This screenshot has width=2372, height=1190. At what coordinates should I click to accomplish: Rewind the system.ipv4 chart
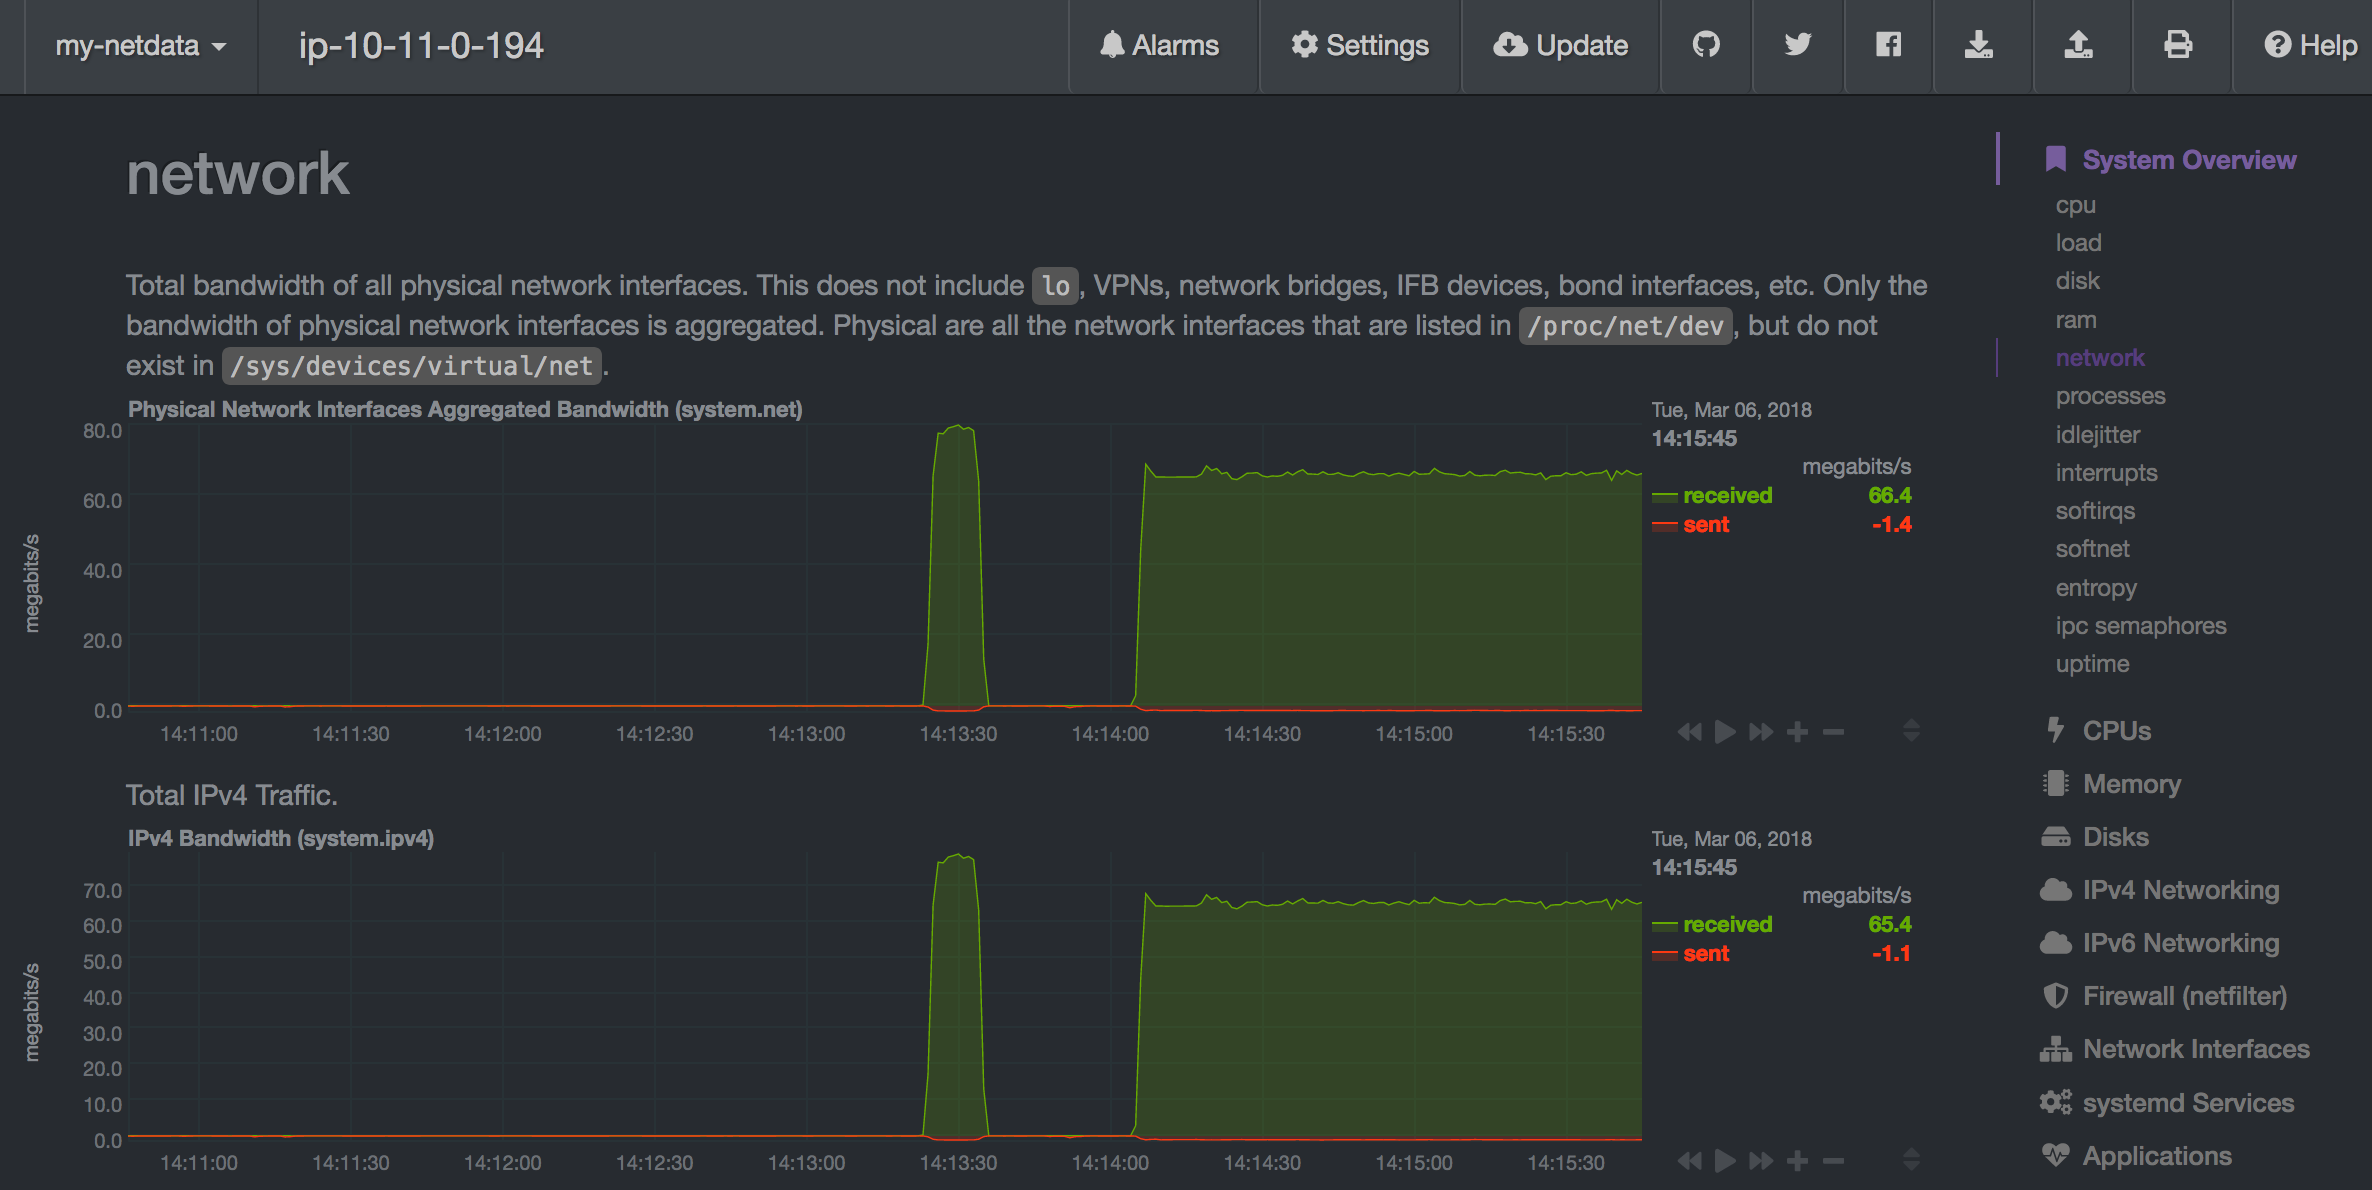point(1690,1161)
